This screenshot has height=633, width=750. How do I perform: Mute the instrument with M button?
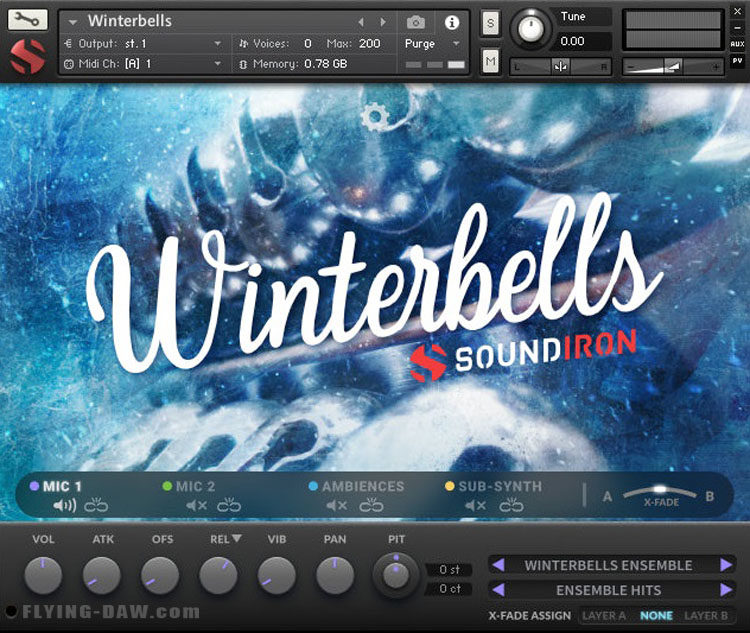pyautogui.click(x=490, y=61)
